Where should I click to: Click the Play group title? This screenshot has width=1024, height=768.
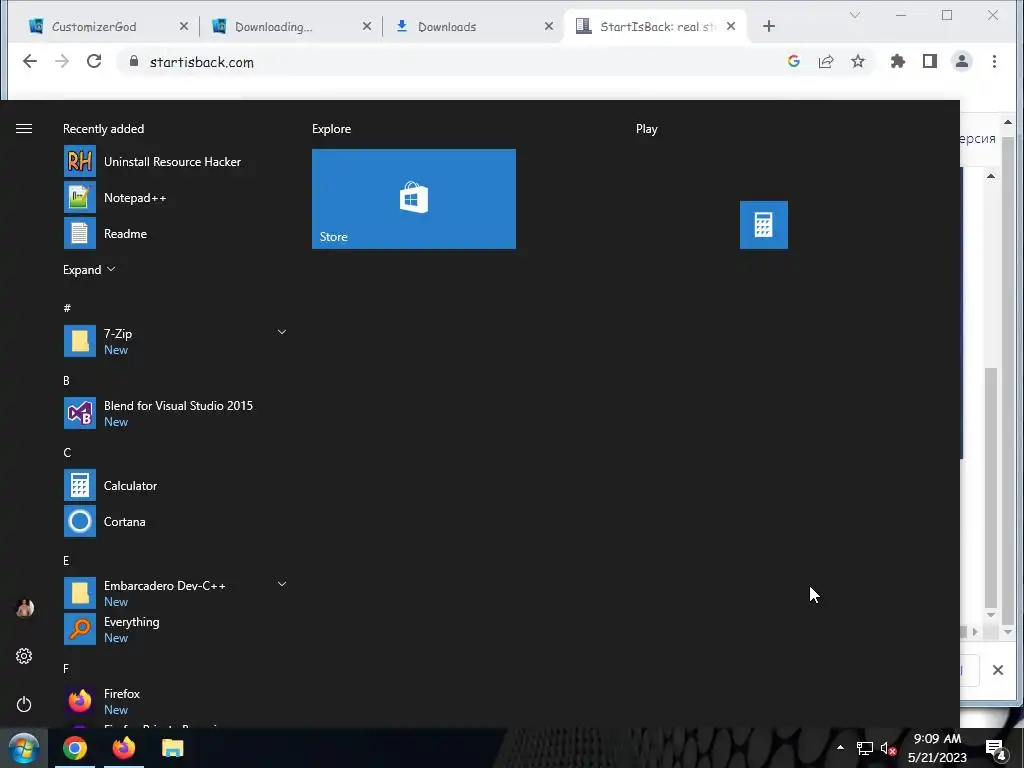647,129
